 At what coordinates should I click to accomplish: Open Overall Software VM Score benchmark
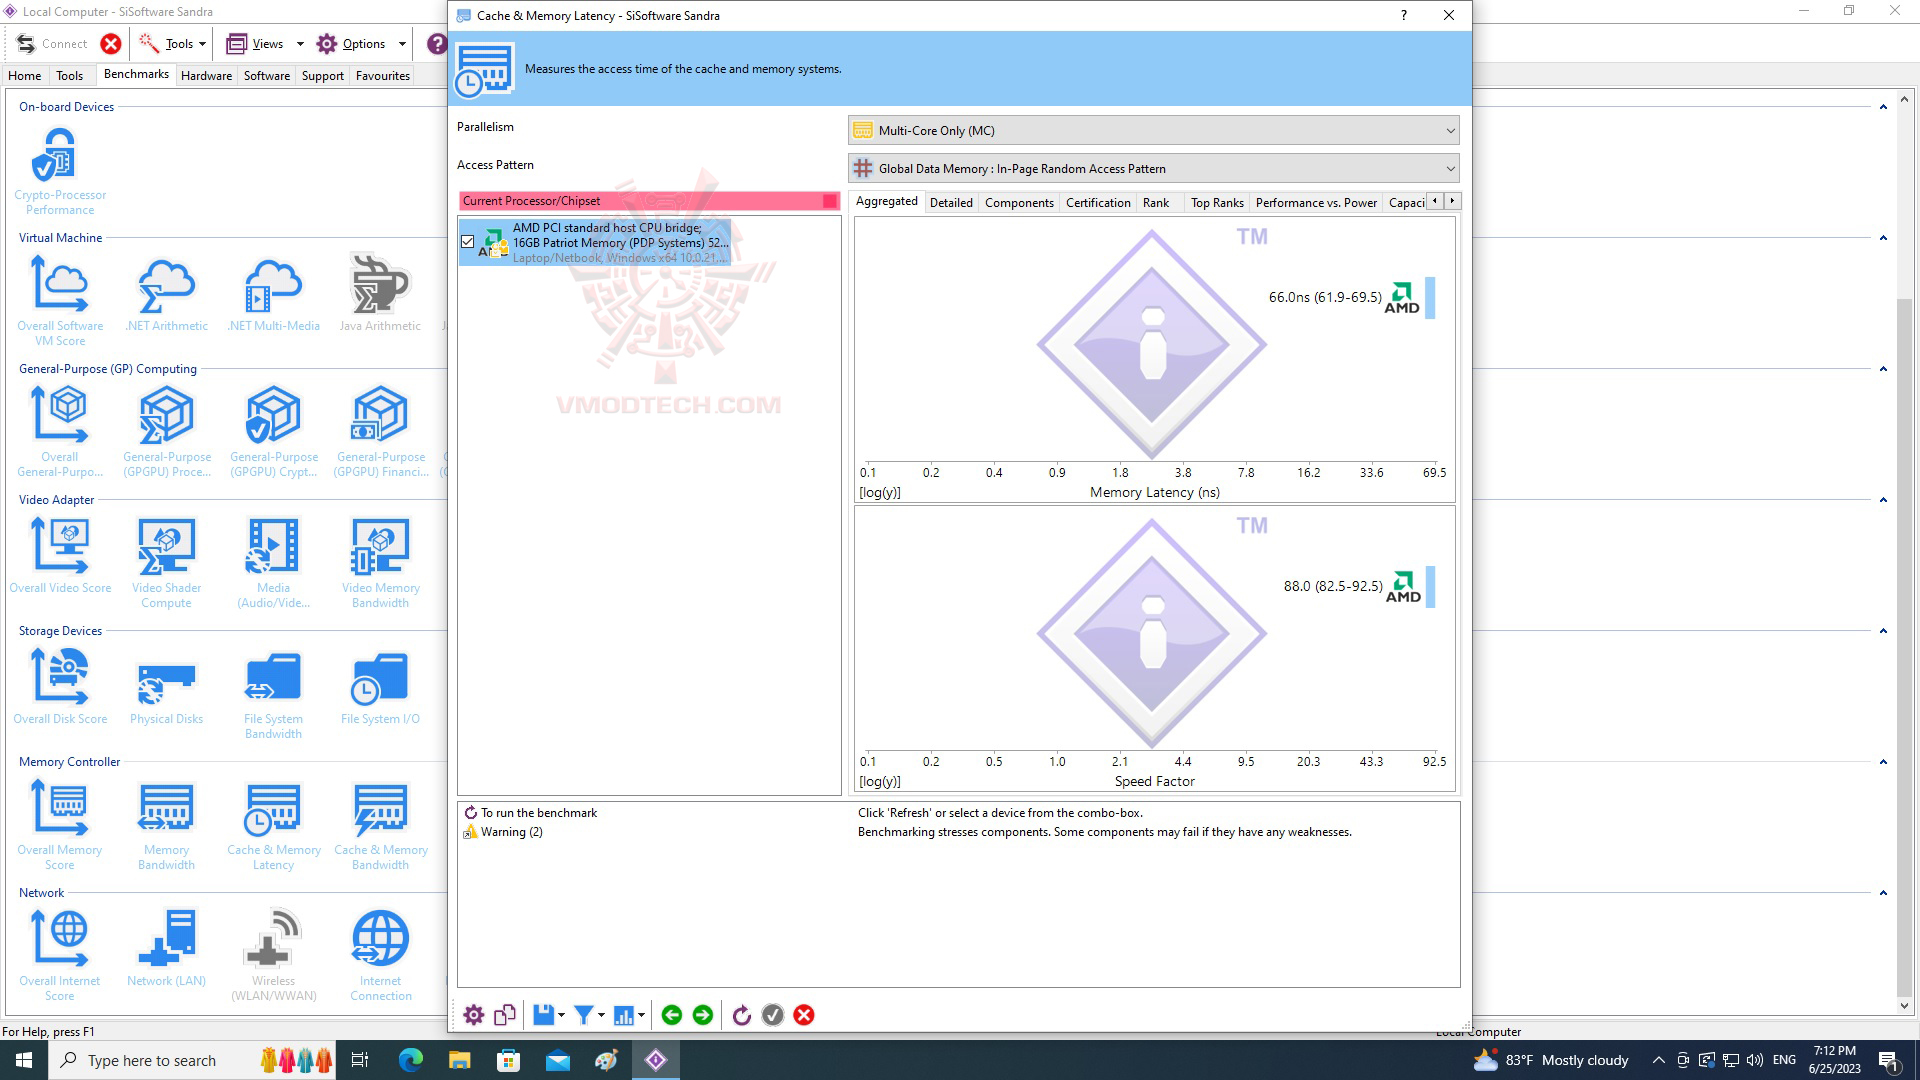60,301
